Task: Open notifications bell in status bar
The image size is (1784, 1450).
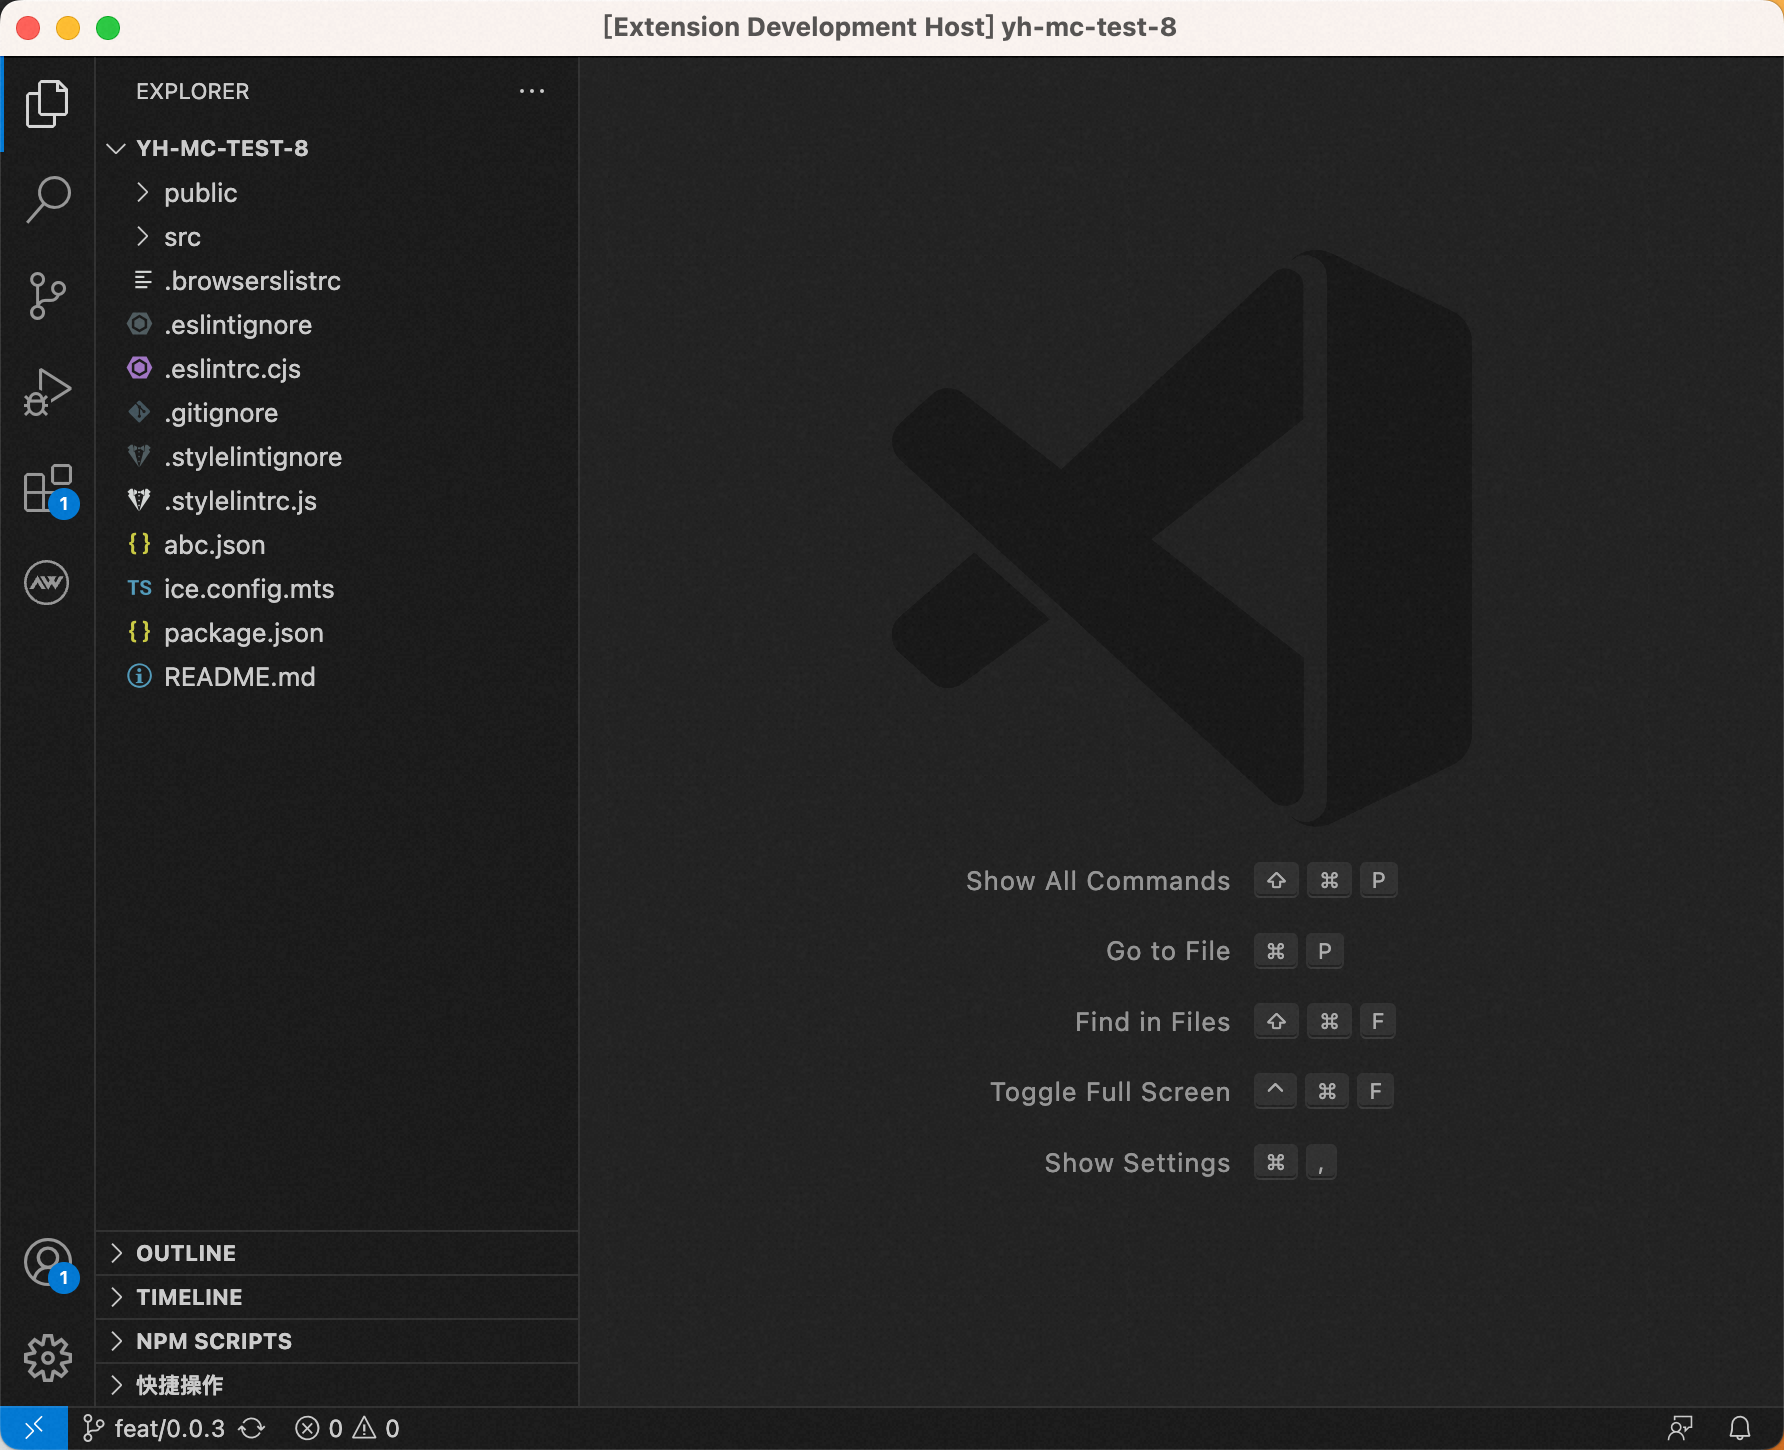Action: coord(1740,1428)
